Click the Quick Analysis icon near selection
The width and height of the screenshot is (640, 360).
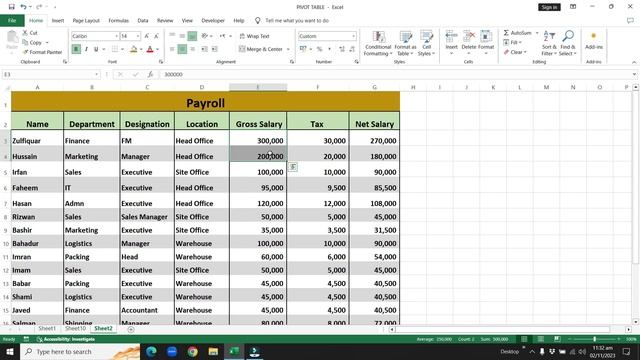coord(293,167)
